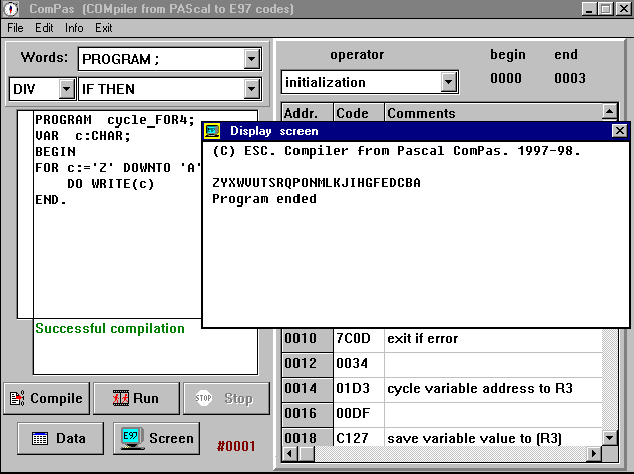
Task: Click the Display screen title bar
Action: 415,131
